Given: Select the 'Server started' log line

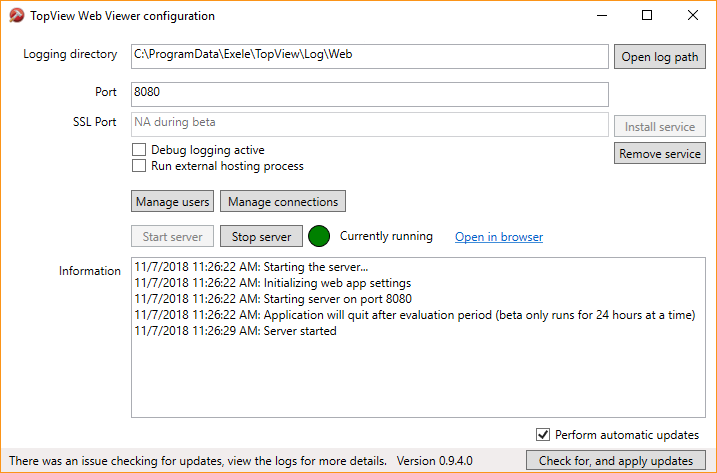Looking at the screenshot, I should [x=235, y=331].
